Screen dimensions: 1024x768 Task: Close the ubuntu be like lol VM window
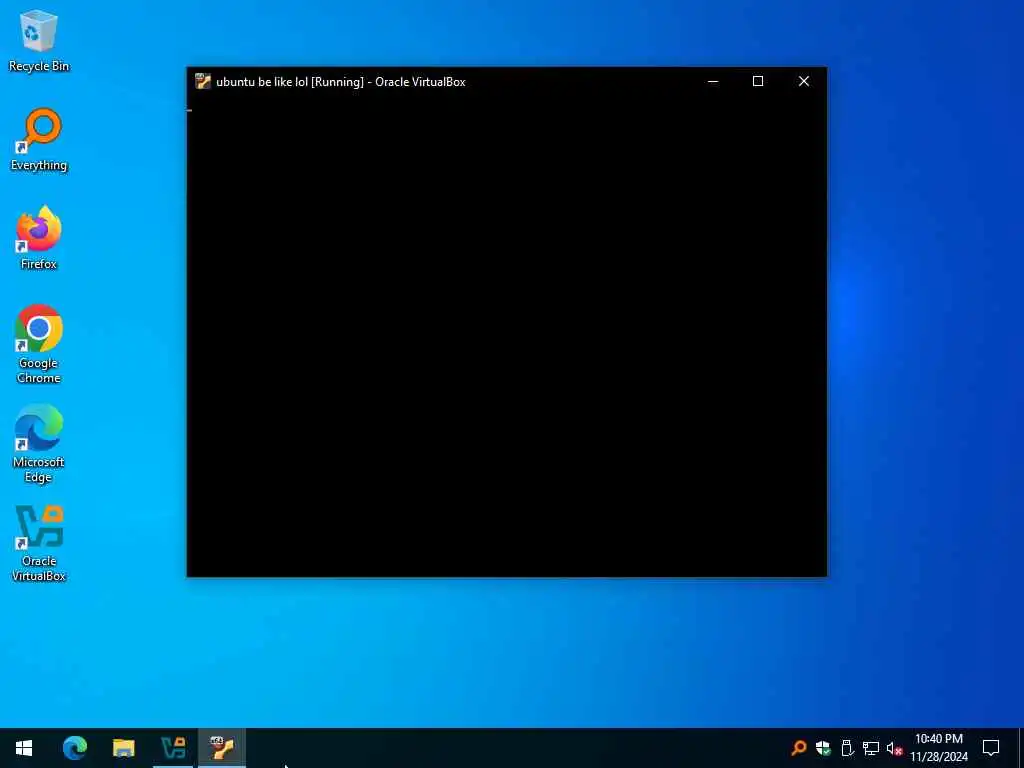coord(804,82)
